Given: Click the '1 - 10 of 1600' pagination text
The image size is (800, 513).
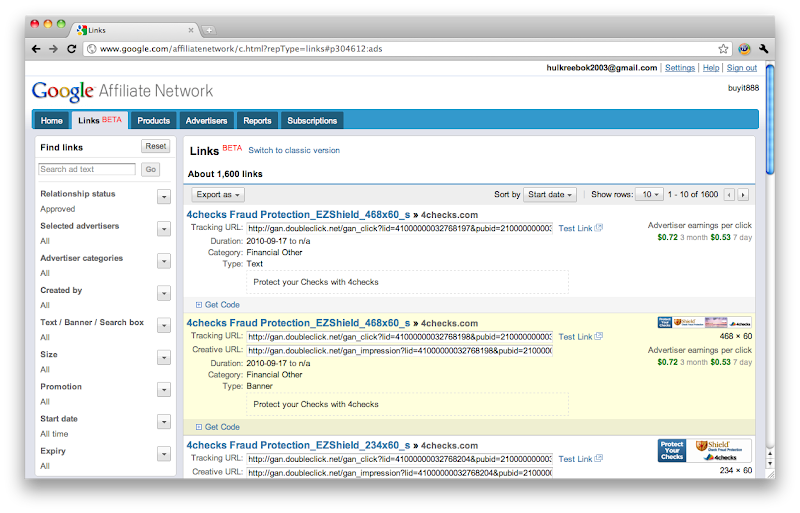Looking at the screenshot, I should tap(693, 194).
